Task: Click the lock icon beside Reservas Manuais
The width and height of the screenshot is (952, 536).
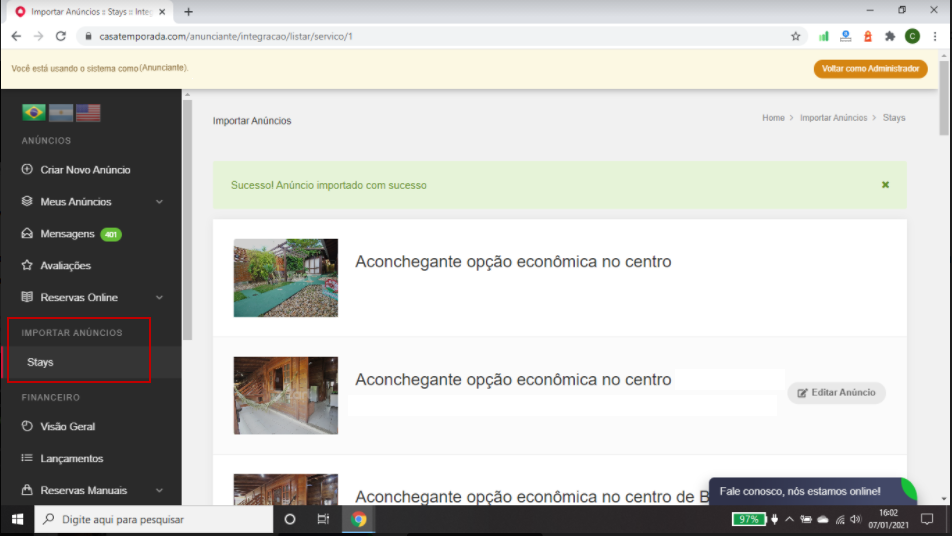Action: (27, 489)
